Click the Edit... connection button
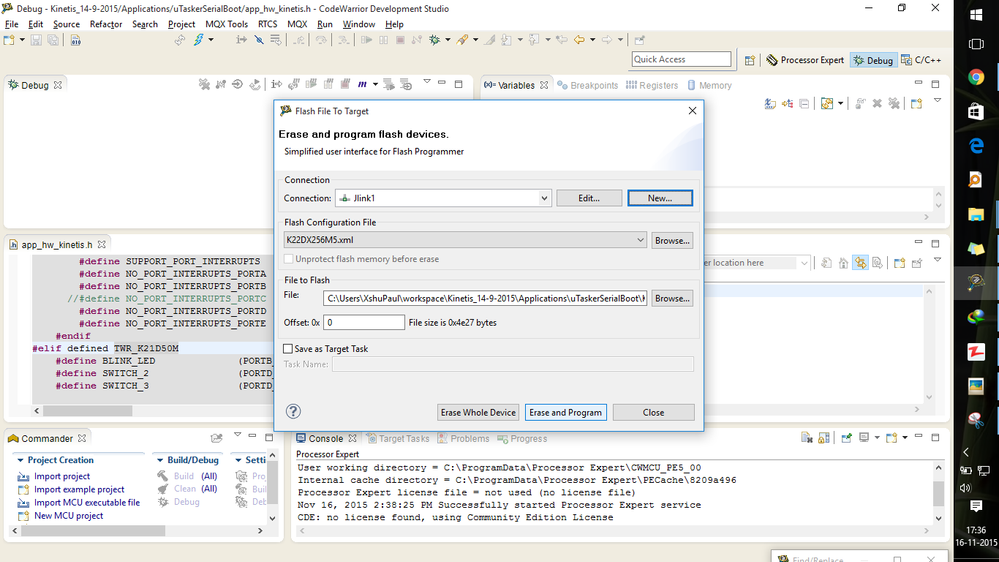Image resolution: width=999 pixels, height=562 pixels. (589, 198)
